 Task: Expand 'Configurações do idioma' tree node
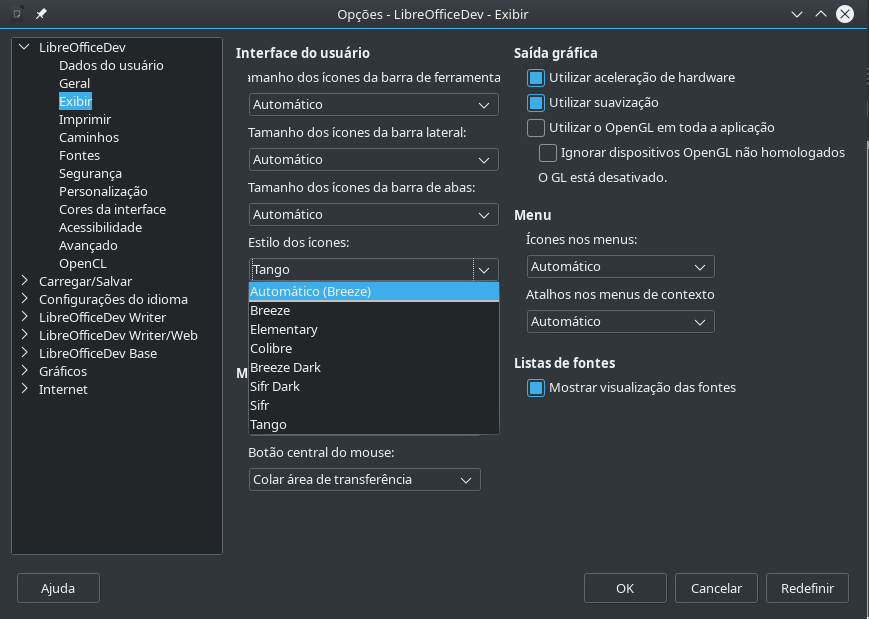click(x=24, y=299)
